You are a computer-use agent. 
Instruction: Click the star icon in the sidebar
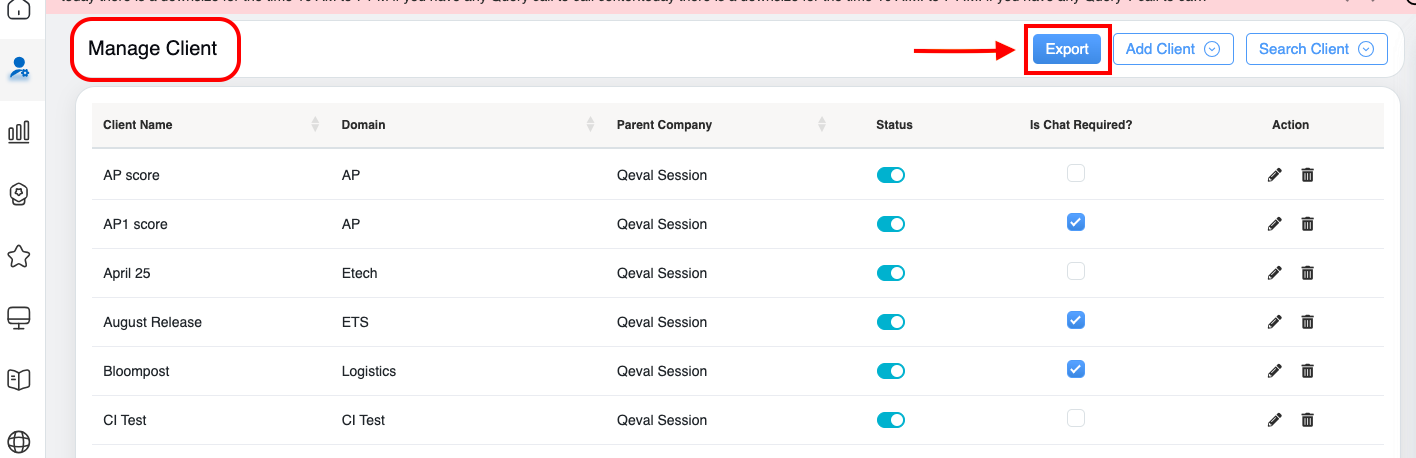pos(19,256)
